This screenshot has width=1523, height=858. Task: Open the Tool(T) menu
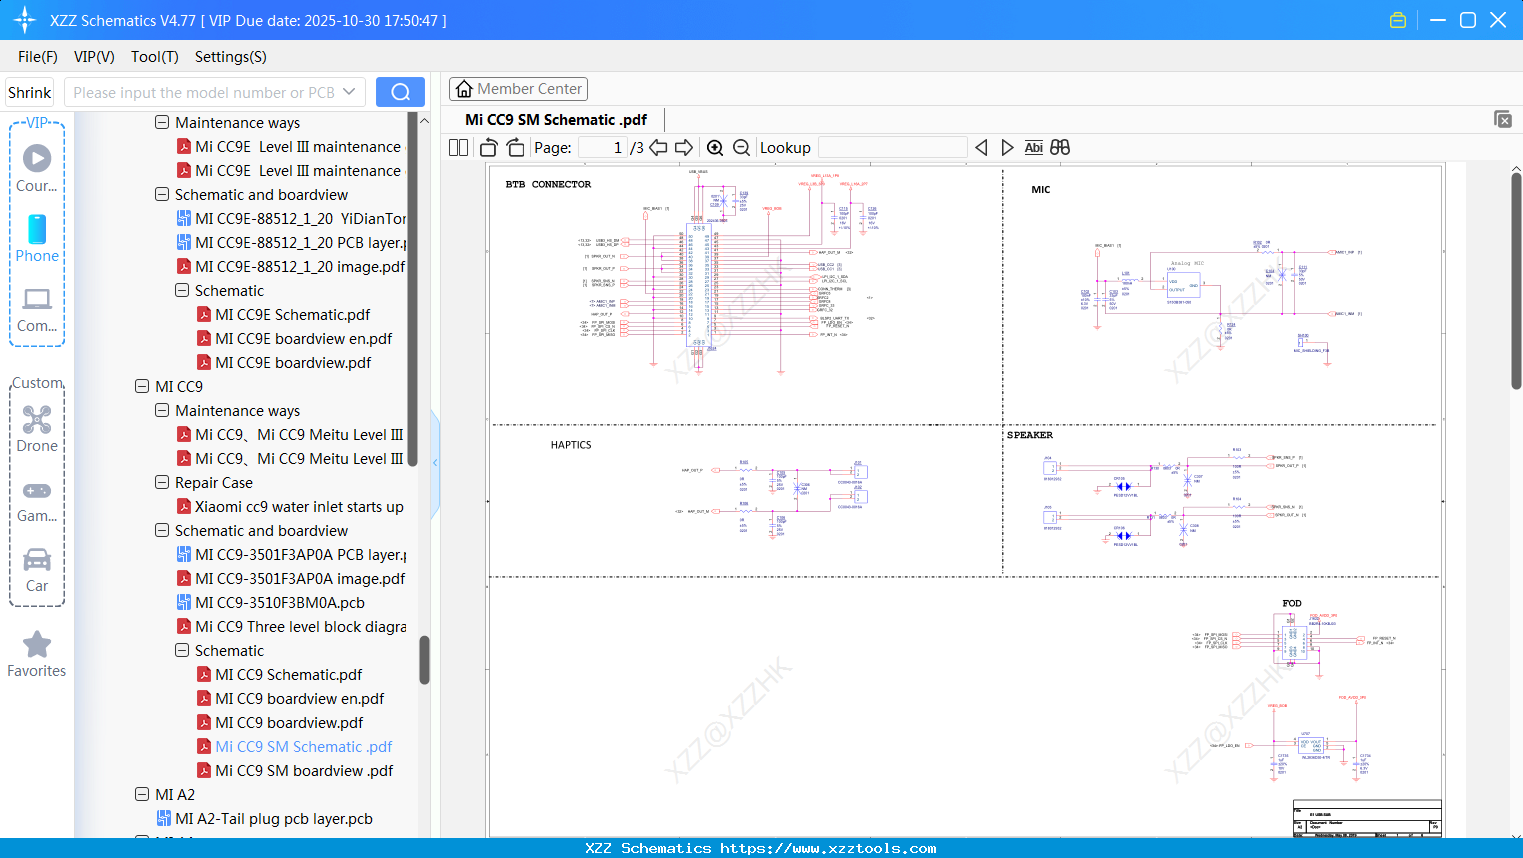point(154,57)
